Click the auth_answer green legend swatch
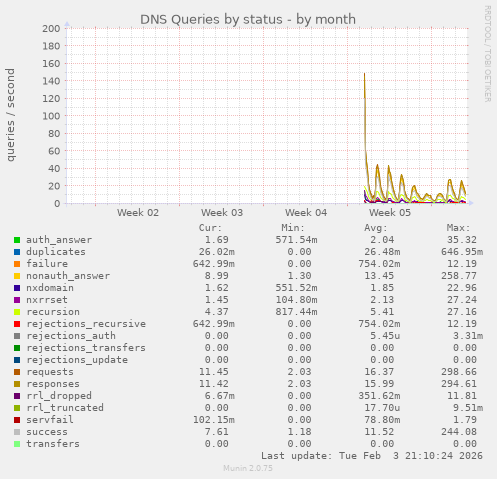The height and width of the screenshot is (479, 497). pos(17,240)
